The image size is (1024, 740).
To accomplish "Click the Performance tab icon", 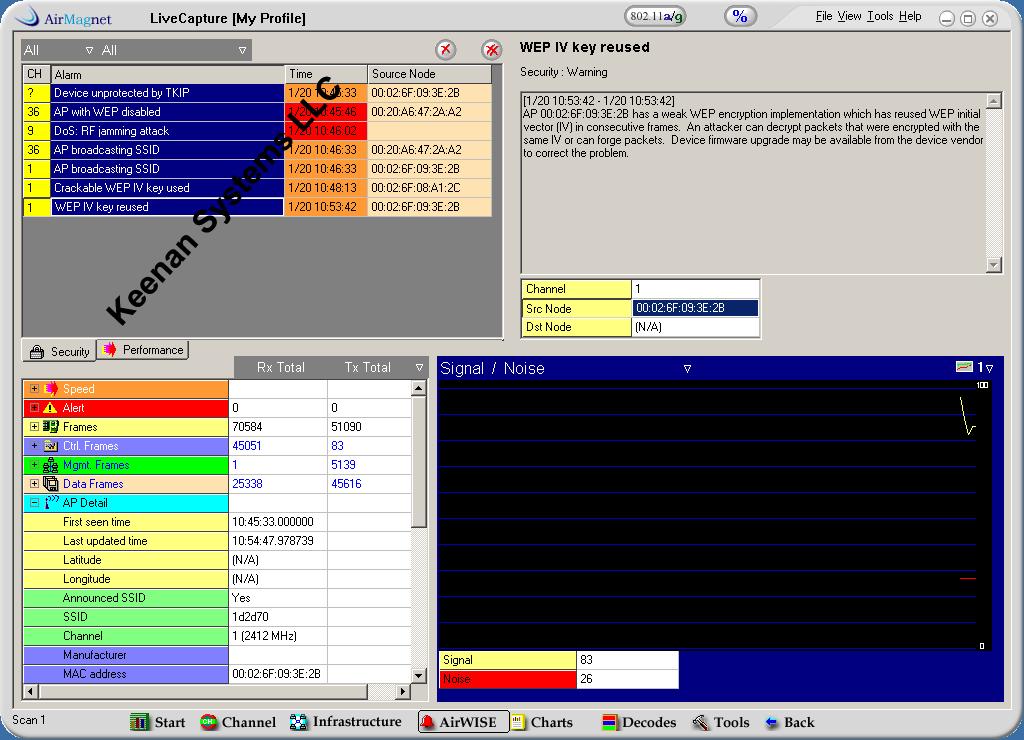I will point(110,349).
